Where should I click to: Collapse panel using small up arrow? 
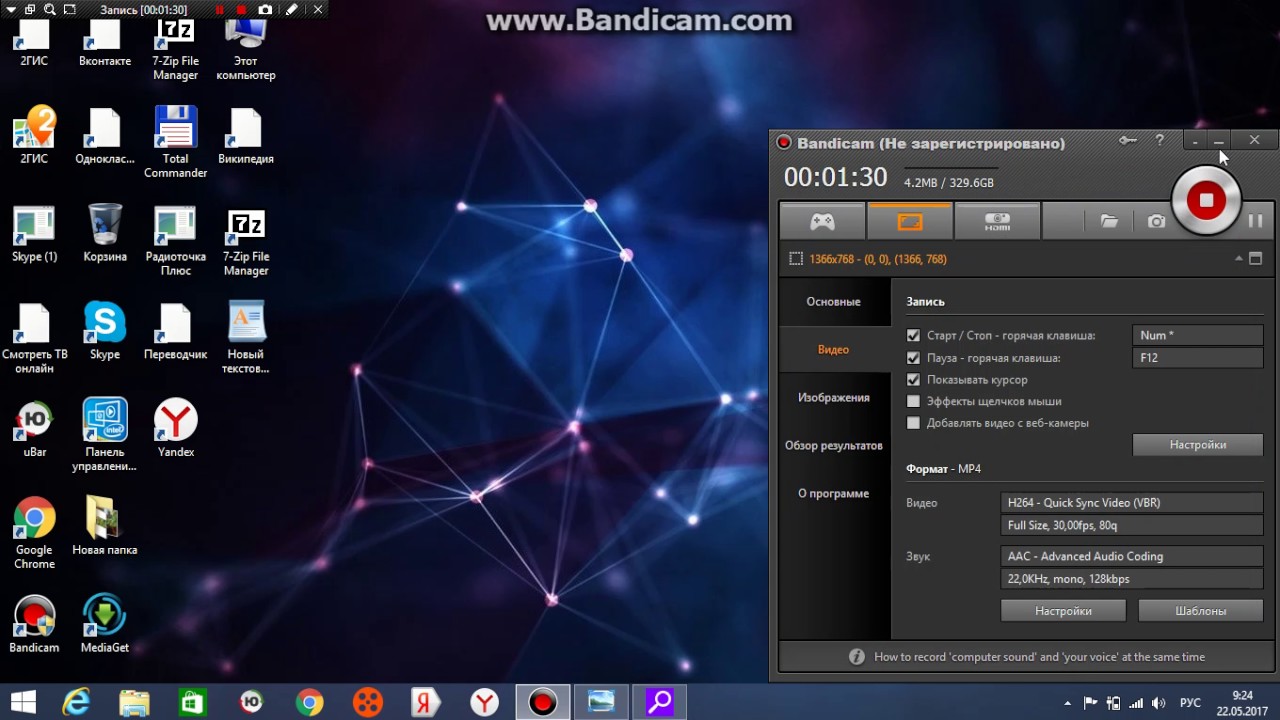[x=1239, y=258]
